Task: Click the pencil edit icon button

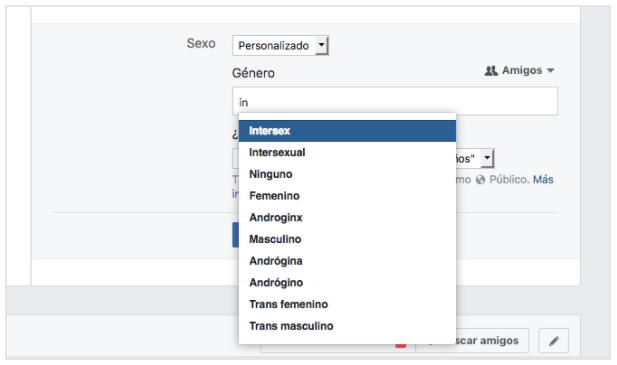Action: pos(553,341)
